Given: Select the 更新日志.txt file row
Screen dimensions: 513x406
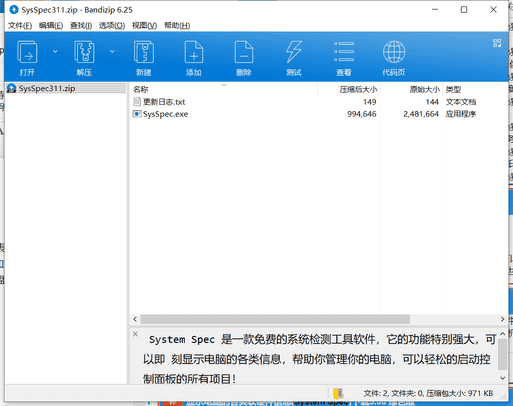Looking at the screenshot, I should click(x=304, y=102).
